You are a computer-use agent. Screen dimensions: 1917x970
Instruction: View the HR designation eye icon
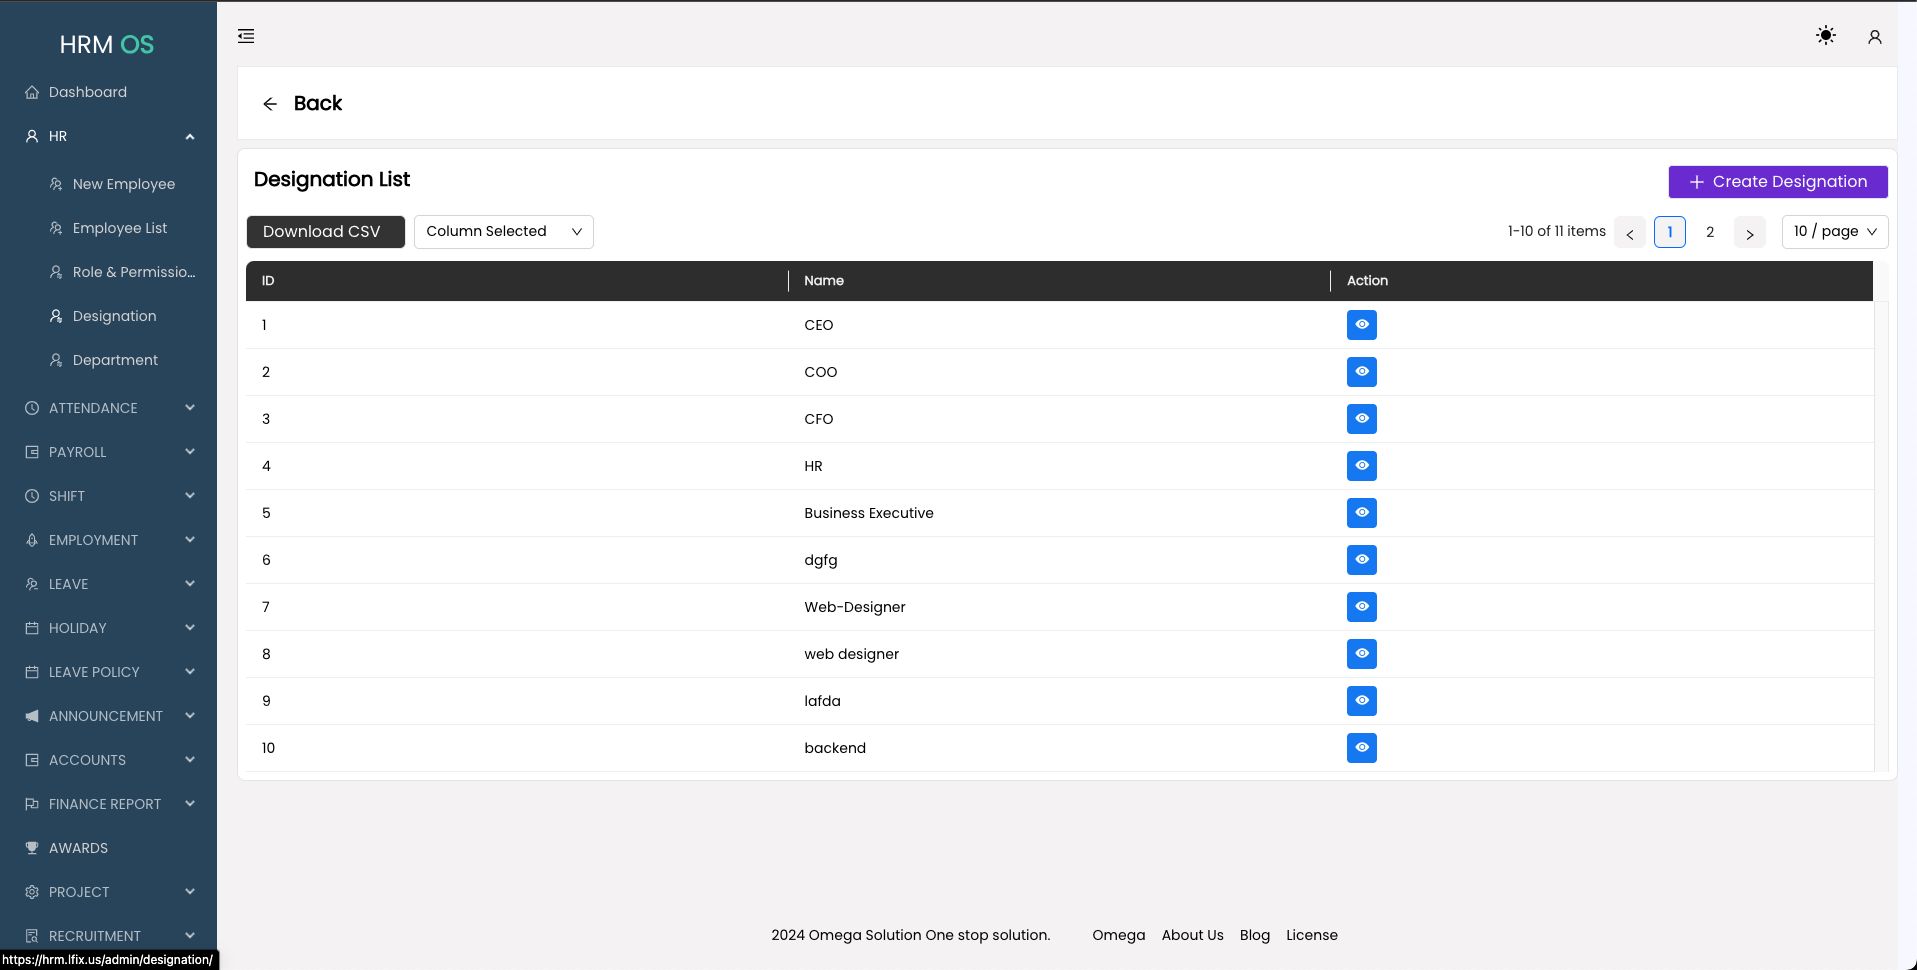pyautogui.click(x=1362, y=466)
